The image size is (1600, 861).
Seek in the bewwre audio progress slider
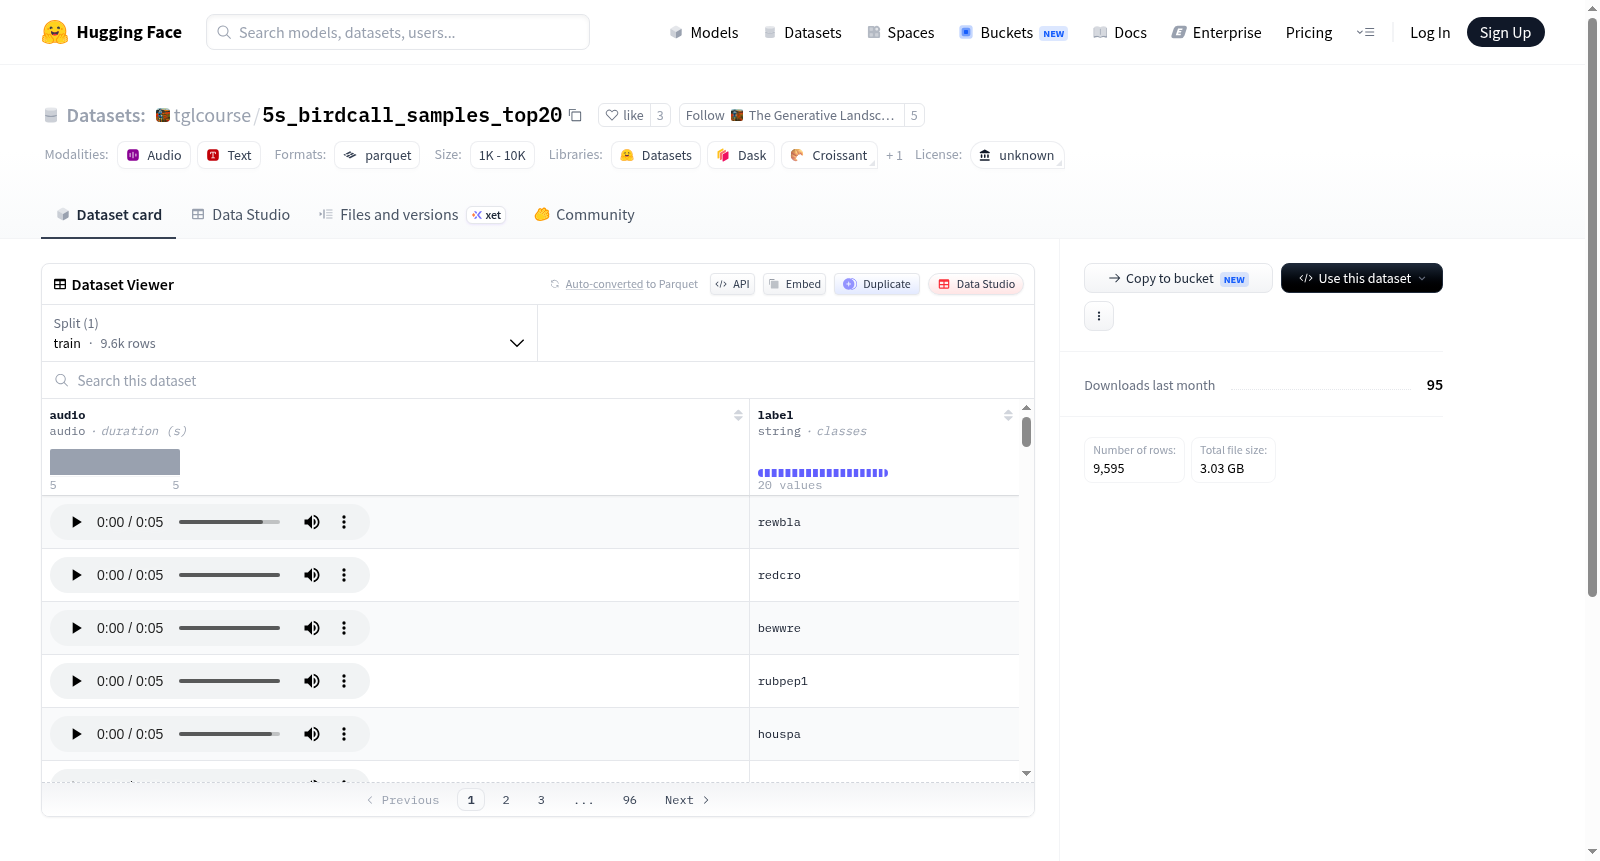[x=229, y=628]
